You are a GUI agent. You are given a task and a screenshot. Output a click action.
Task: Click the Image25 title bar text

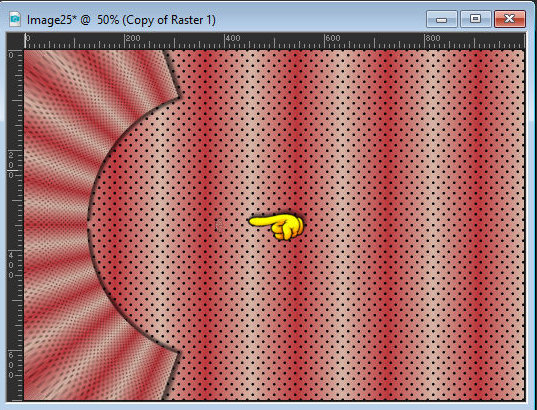[121, 20]
